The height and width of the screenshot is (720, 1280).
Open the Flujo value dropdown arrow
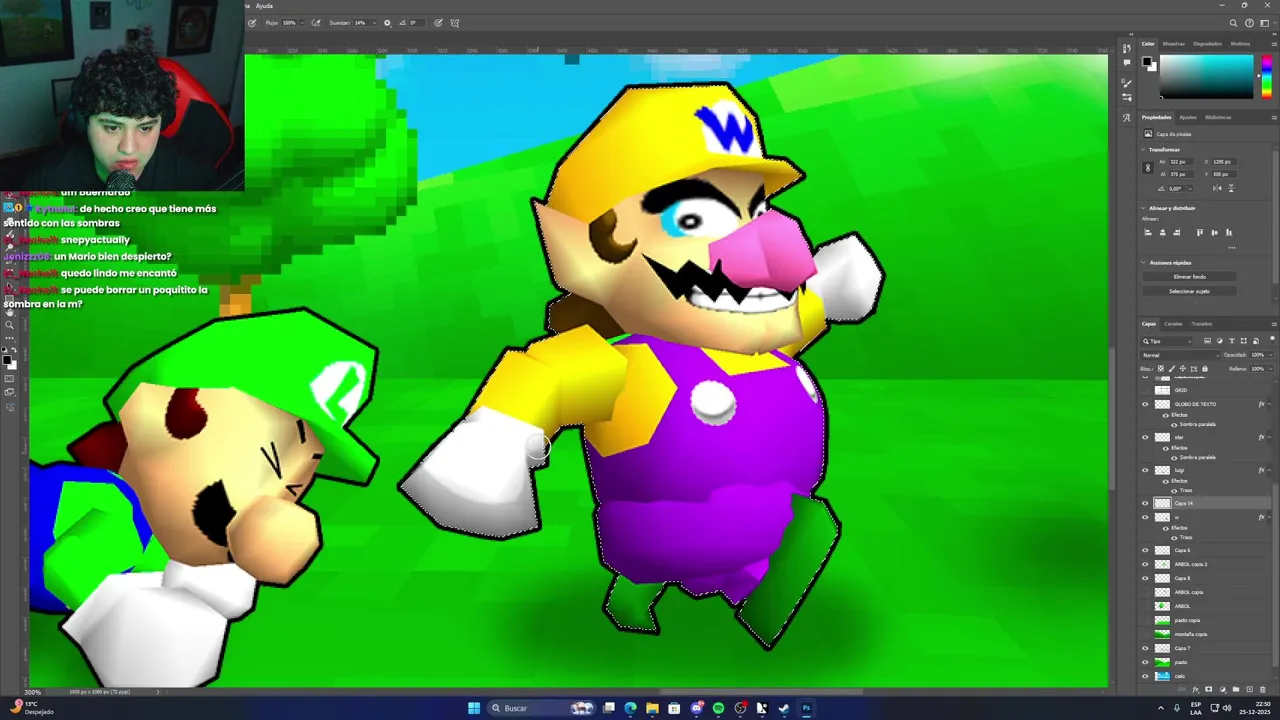(x=301, y=22)
